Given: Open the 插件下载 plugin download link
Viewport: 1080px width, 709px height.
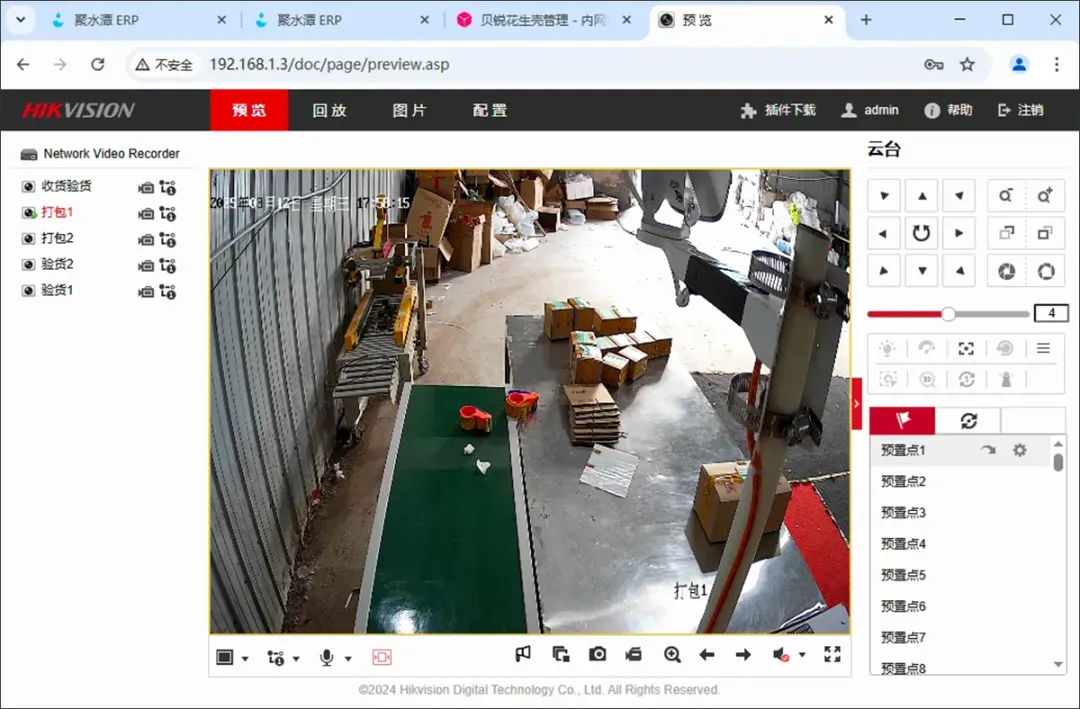Looking at the screenshot, I should click(778, 110).
